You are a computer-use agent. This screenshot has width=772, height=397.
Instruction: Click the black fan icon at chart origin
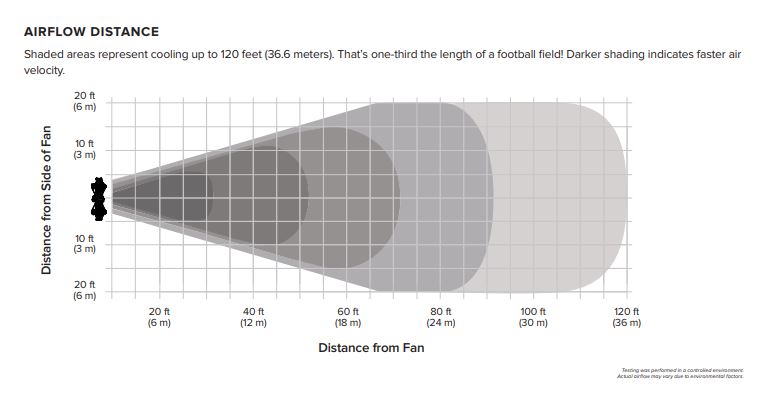(99, 199)
